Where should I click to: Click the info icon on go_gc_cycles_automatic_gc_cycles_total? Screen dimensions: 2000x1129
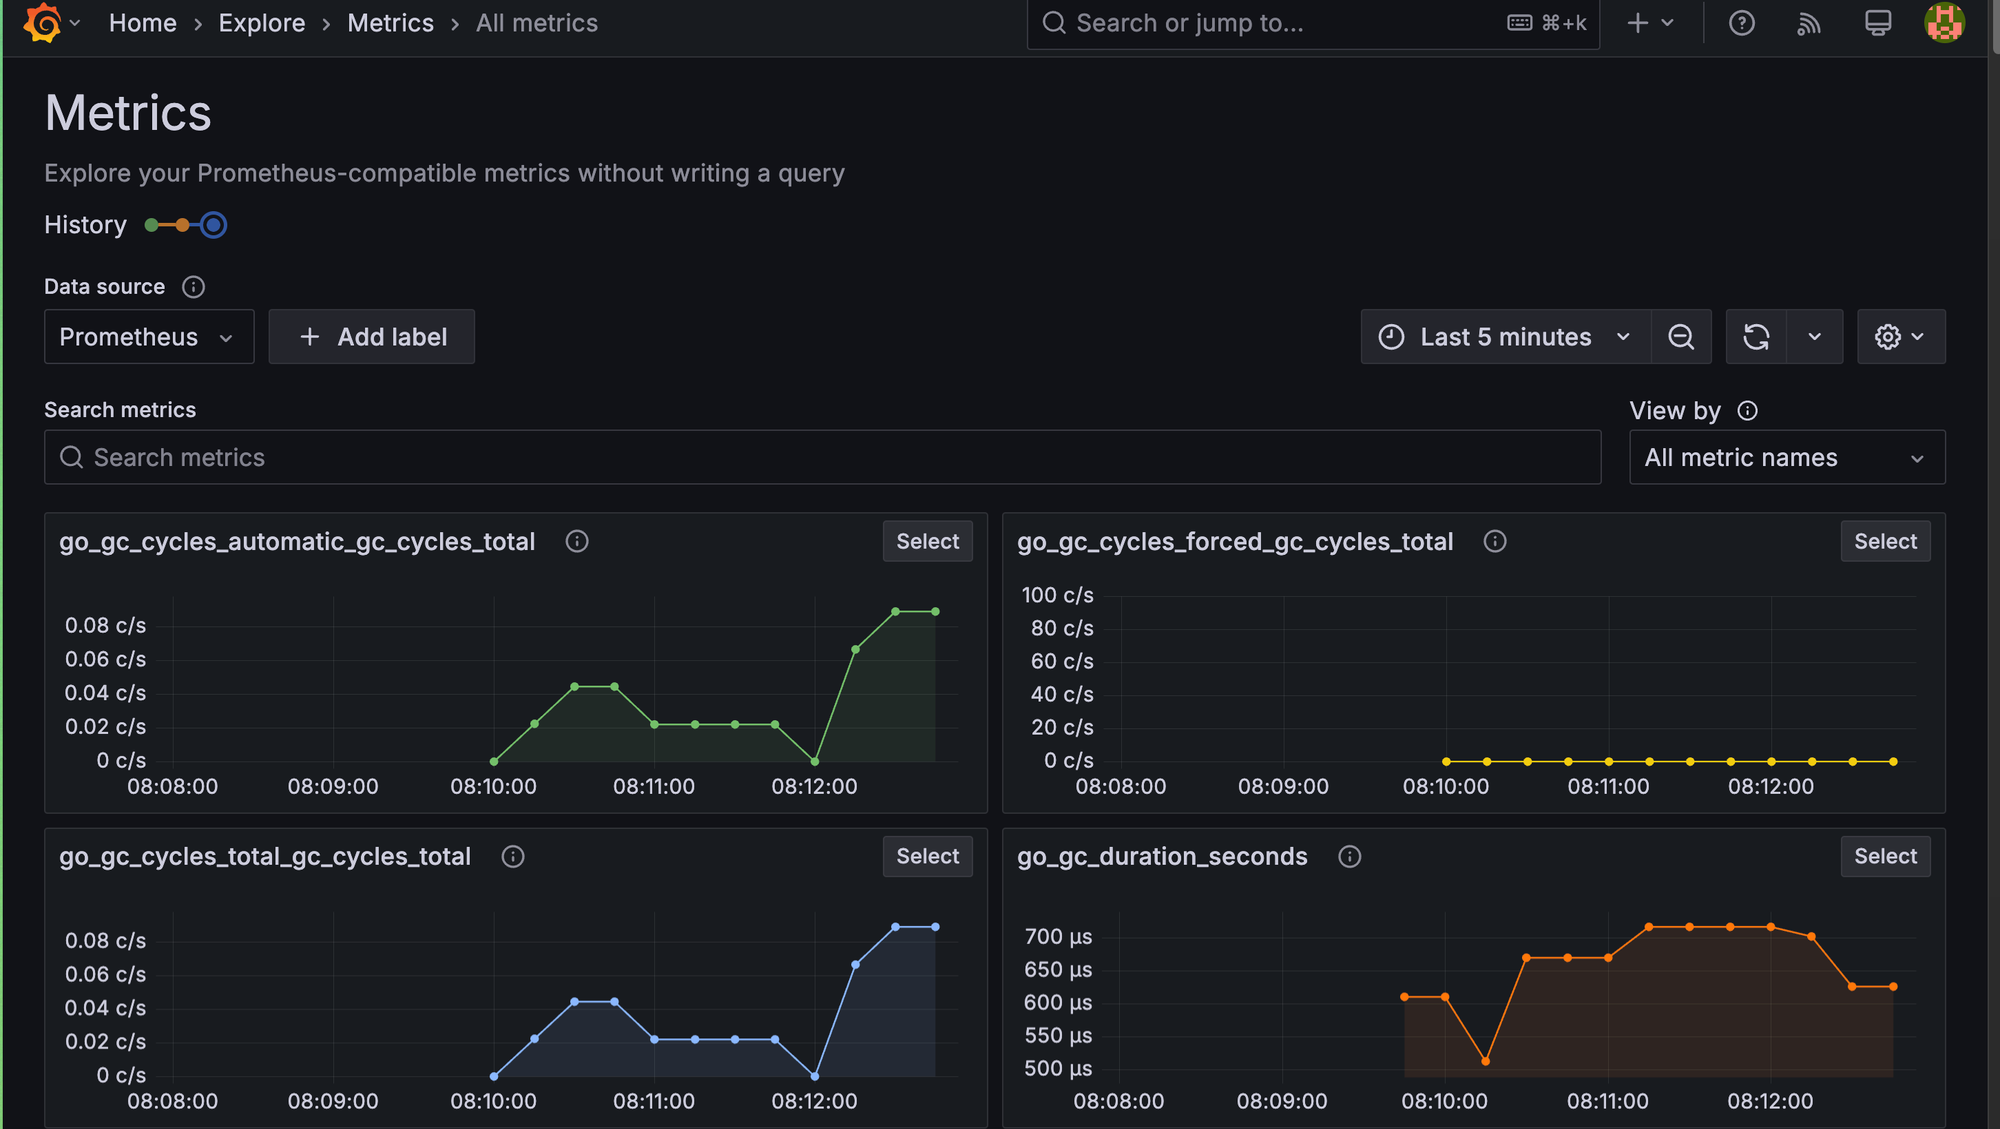tap(577, 541)
